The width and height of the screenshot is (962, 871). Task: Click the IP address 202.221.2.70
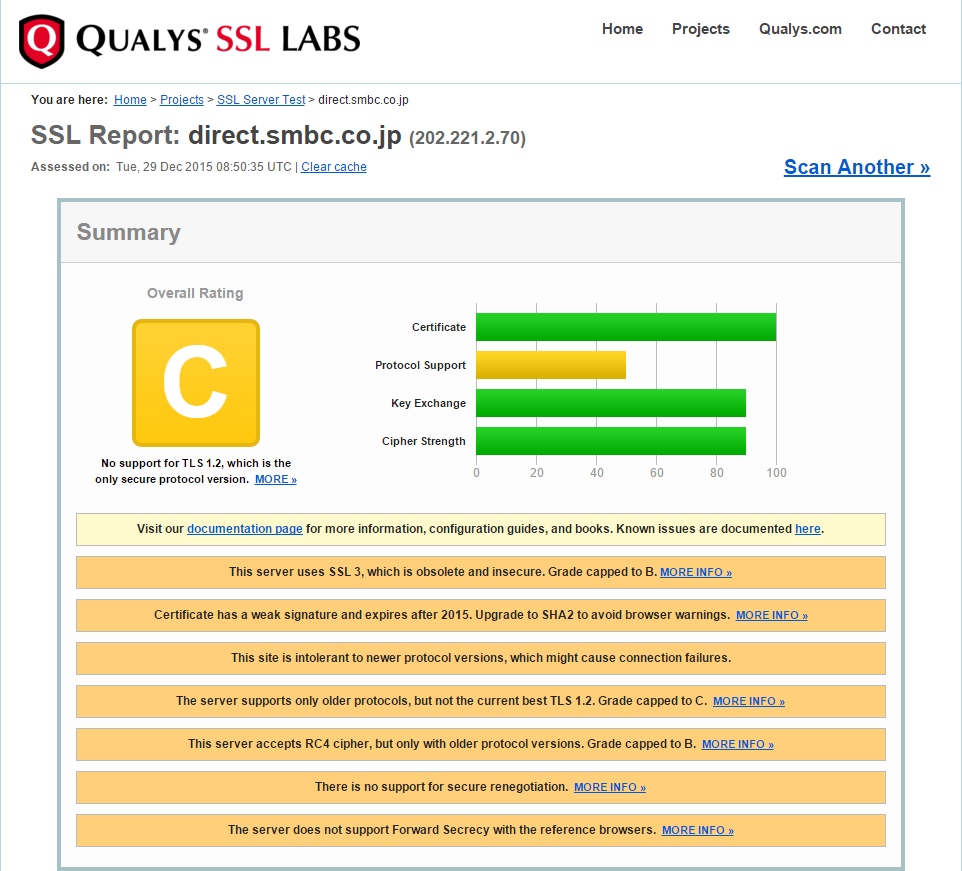[x=468, y=138]
